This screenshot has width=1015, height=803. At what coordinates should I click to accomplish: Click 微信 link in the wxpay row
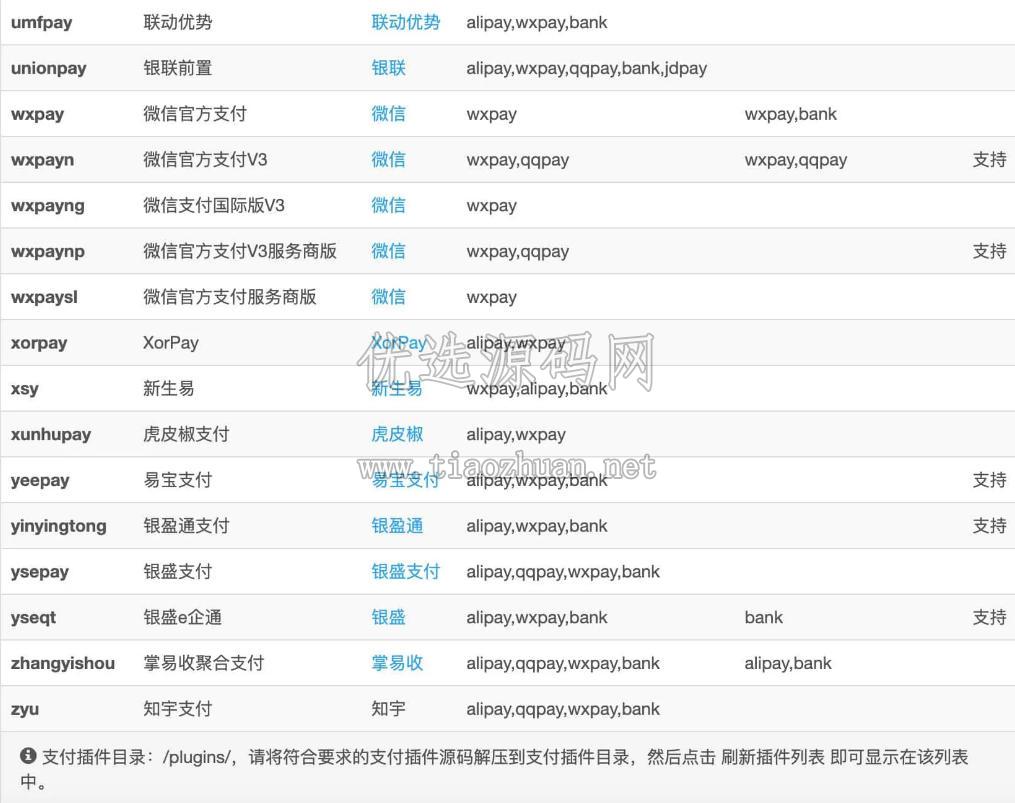(x=388, y=114)
